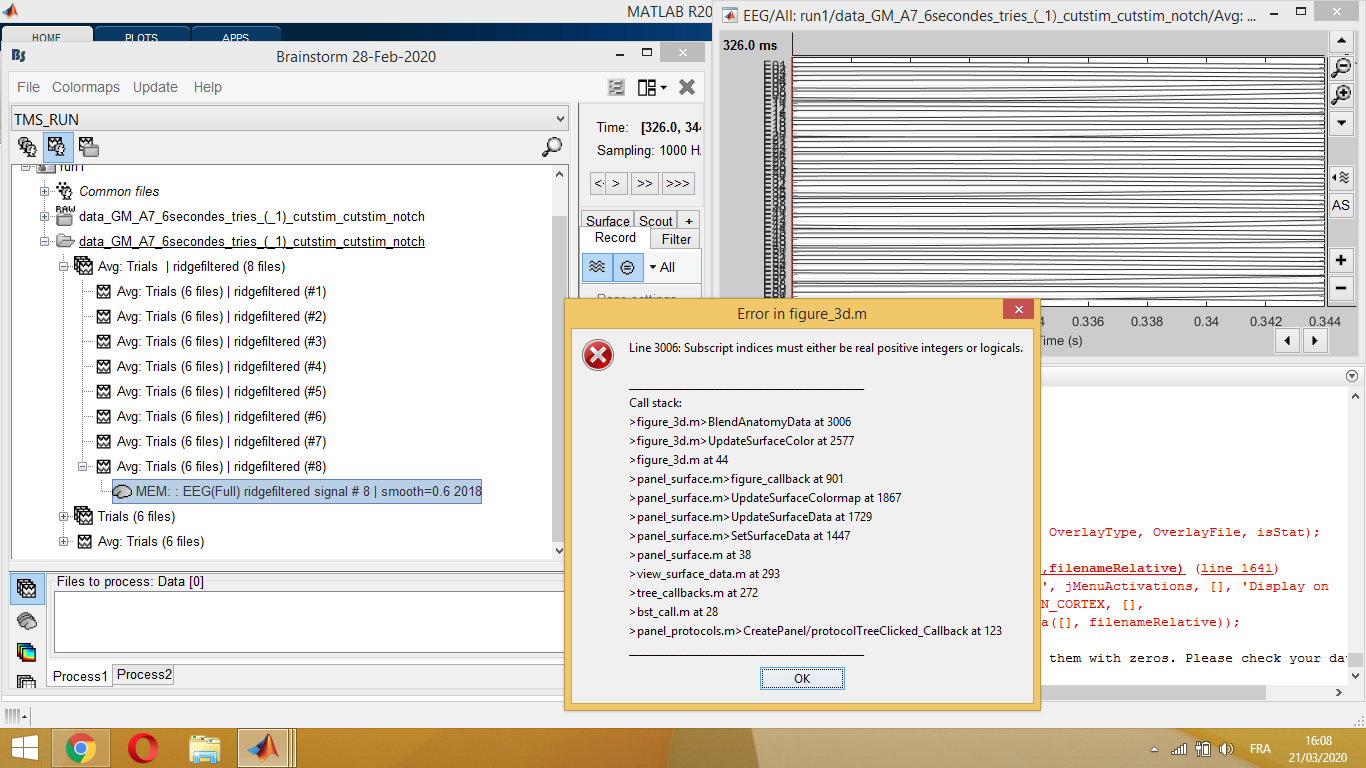Image resolution: width=1366 pixels, height=768 pixels.
Task: Select the functional data by subjects view icon
Action: [58, 147]
